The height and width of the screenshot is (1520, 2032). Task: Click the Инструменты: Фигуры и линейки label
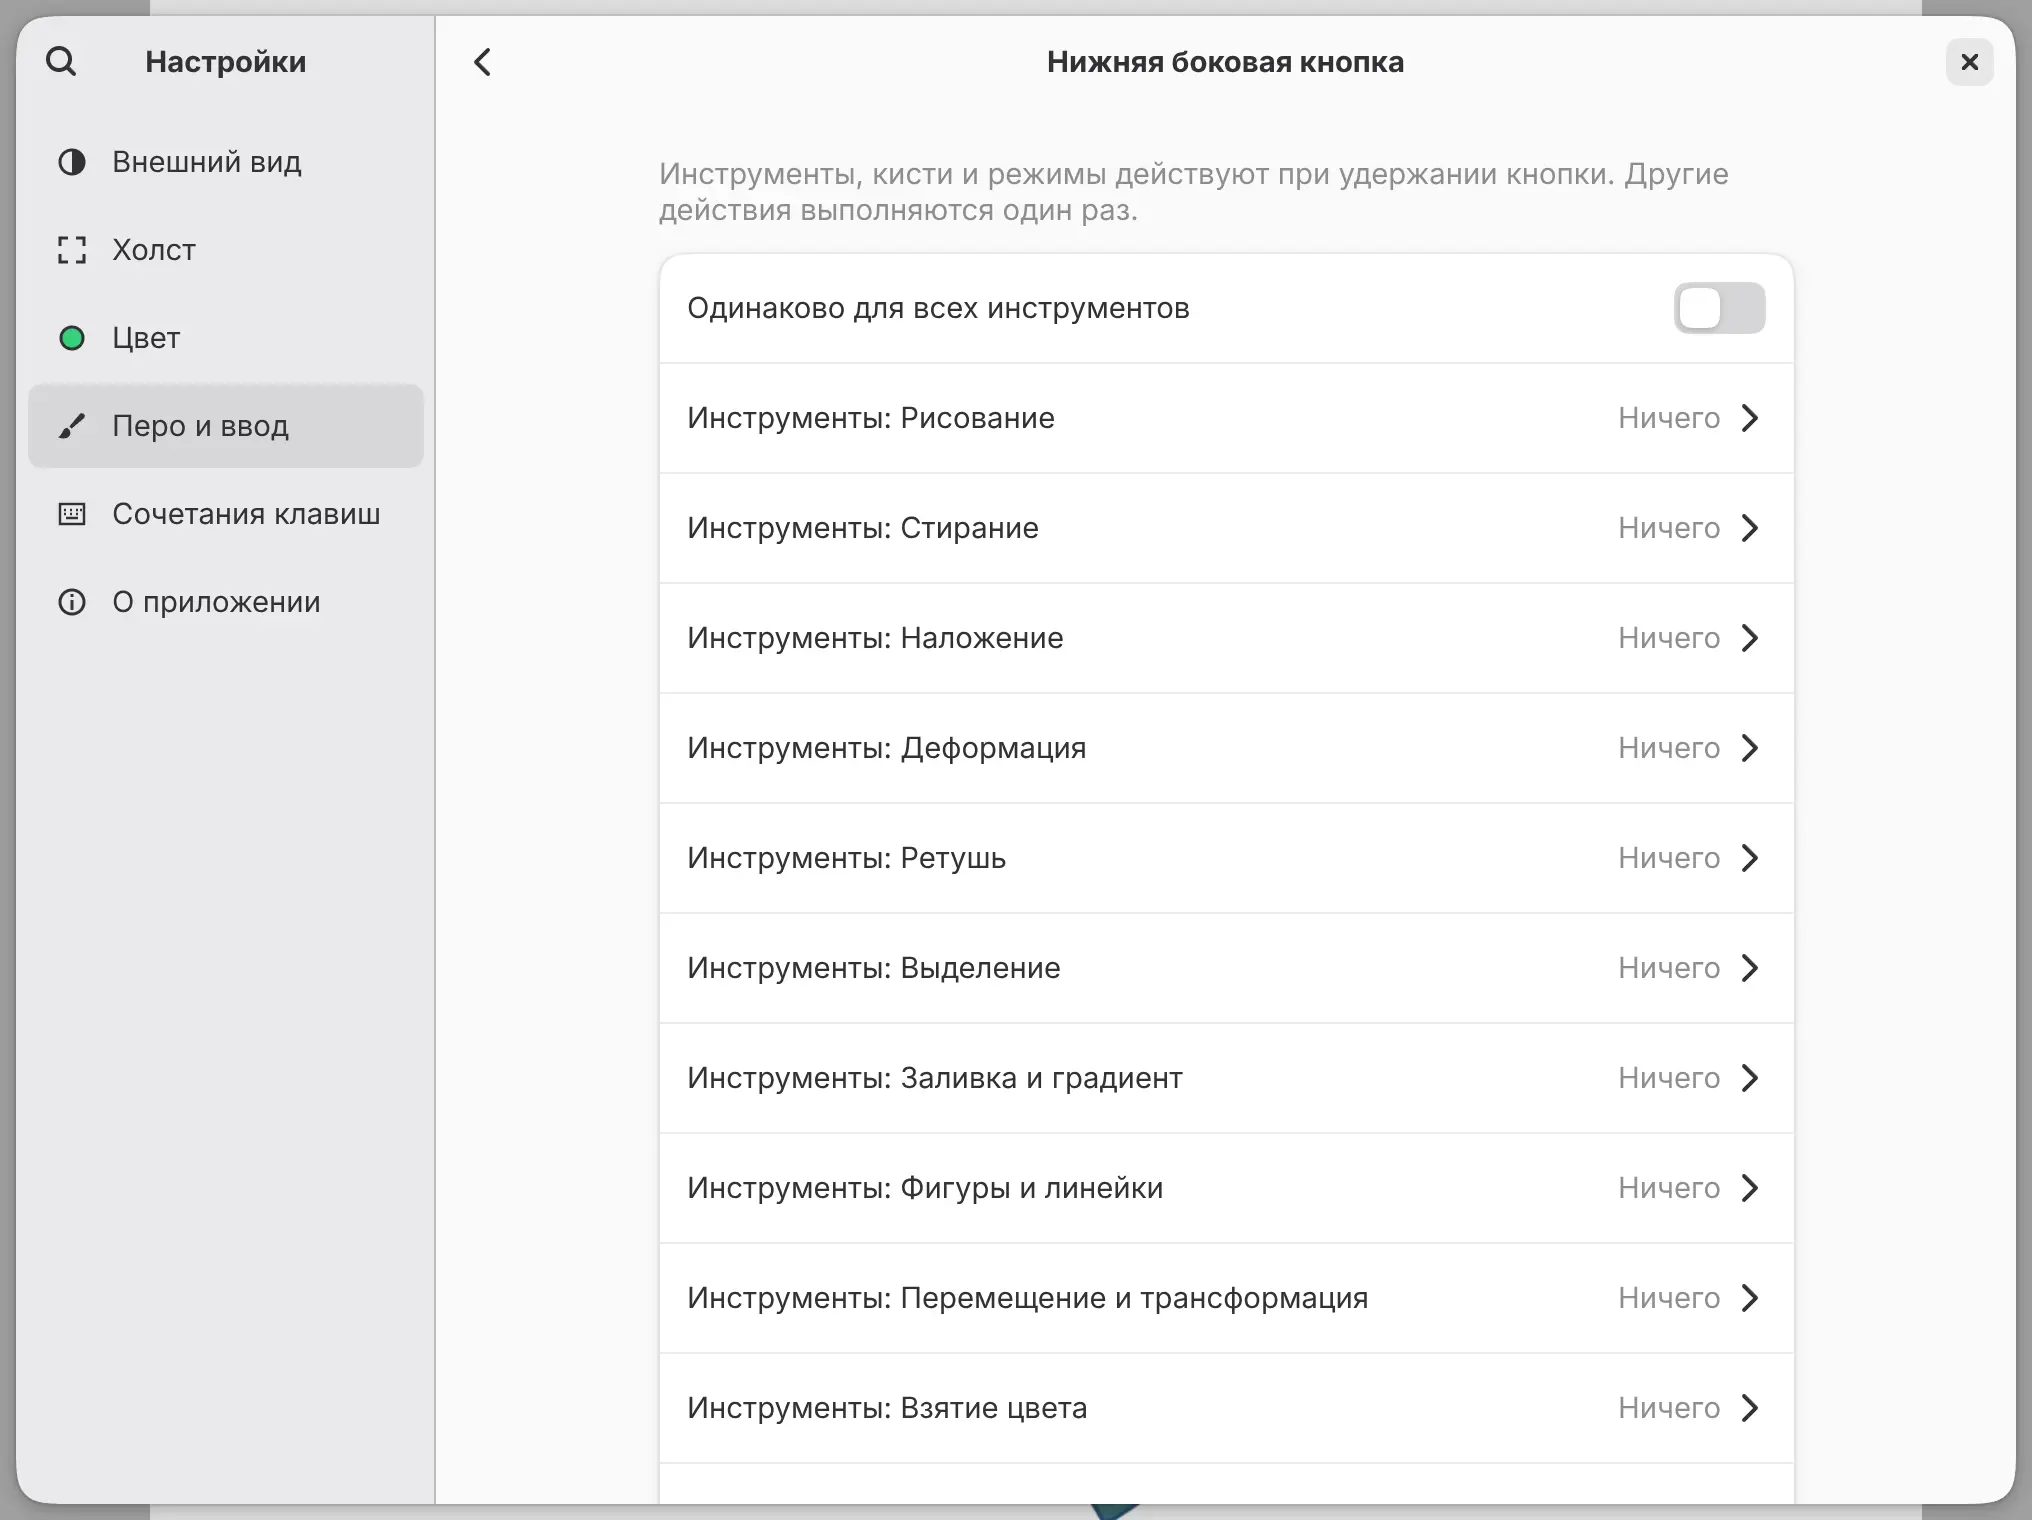tap(925, 1188)
